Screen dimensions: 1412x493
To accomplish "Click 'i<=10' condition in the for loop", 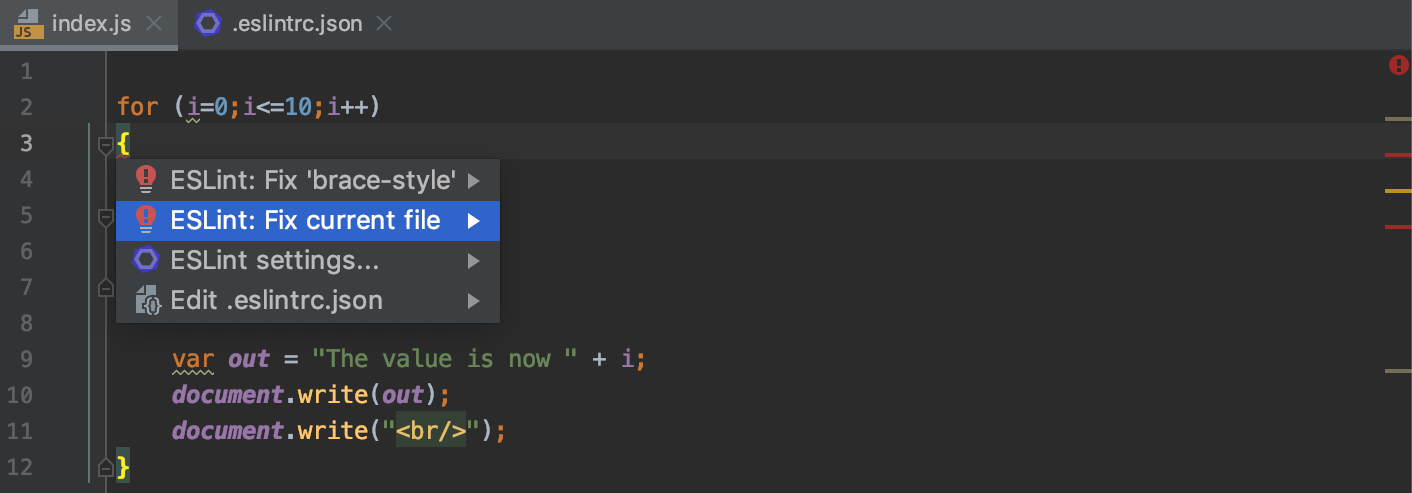I will [x=278, y=106].
